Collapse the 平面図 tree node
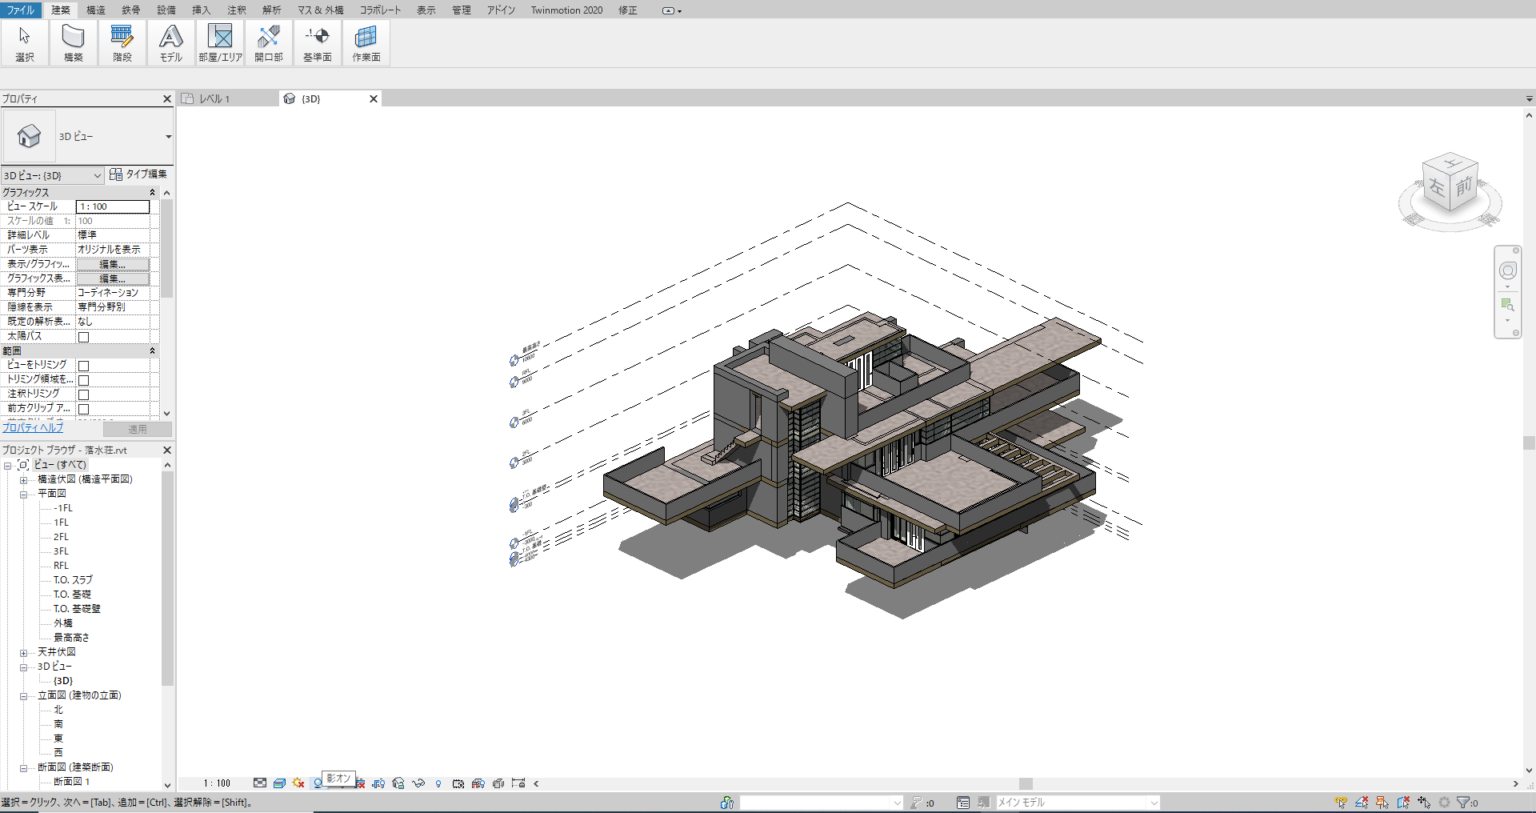 pos(23,494)
